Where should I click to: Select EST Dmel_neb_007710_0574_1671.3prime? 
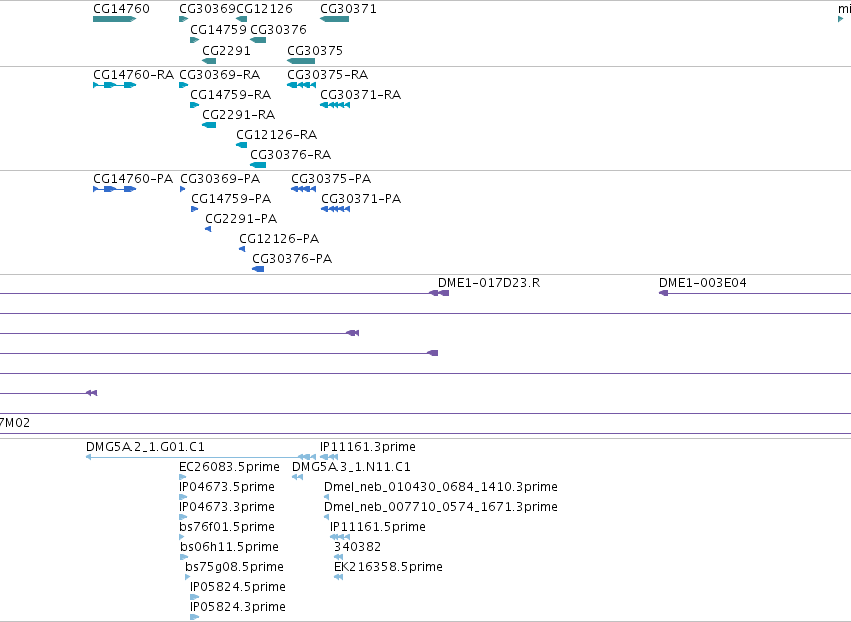tap(441, 507)
